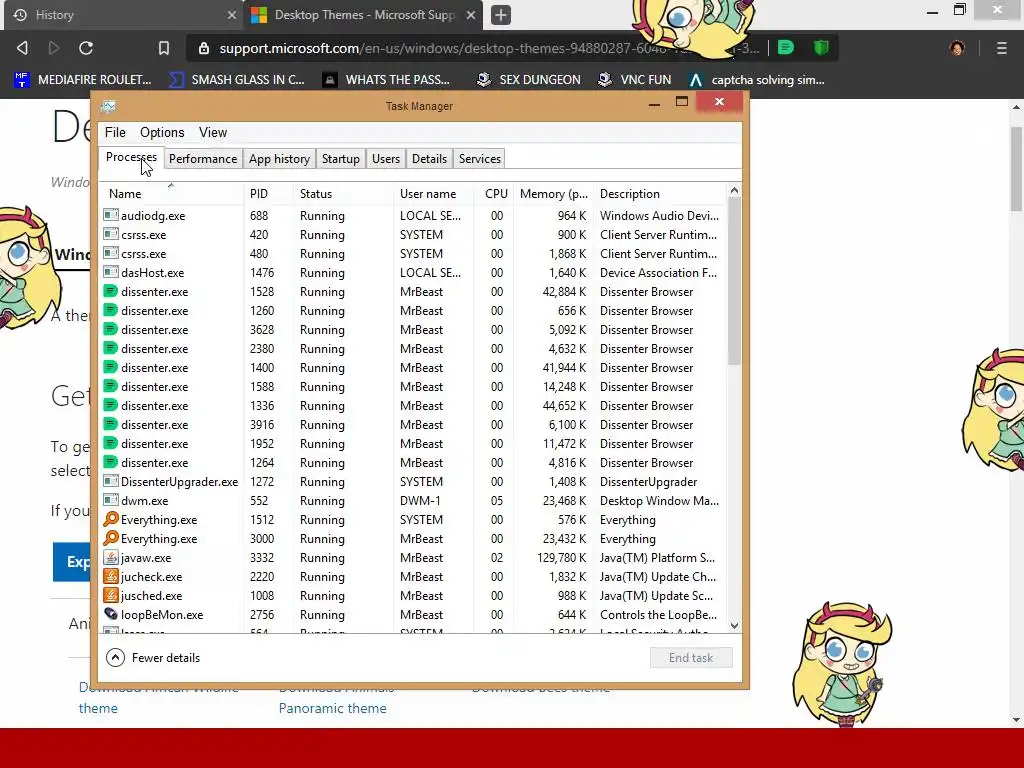Reload the page with the refresh icon

[86, 48]
